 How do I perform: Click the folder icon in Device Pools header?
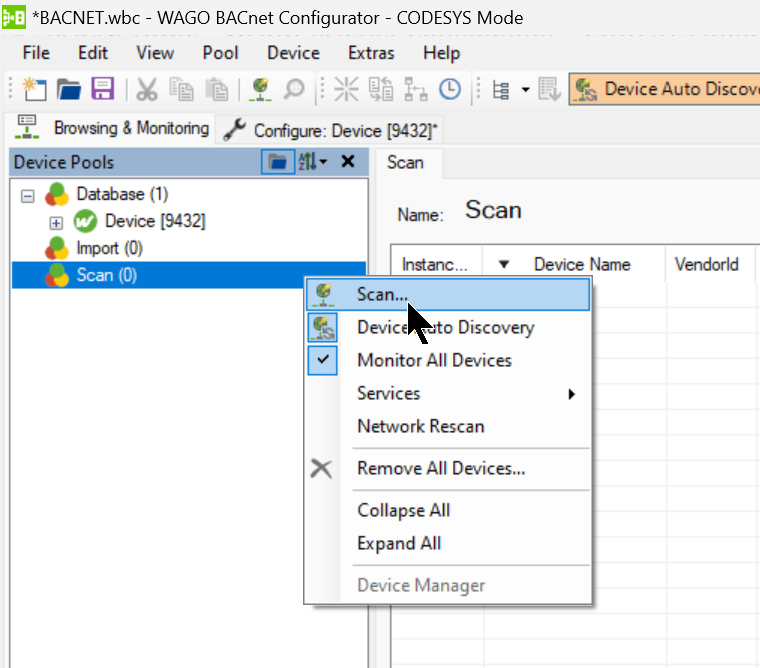click(x=278, y=161)
